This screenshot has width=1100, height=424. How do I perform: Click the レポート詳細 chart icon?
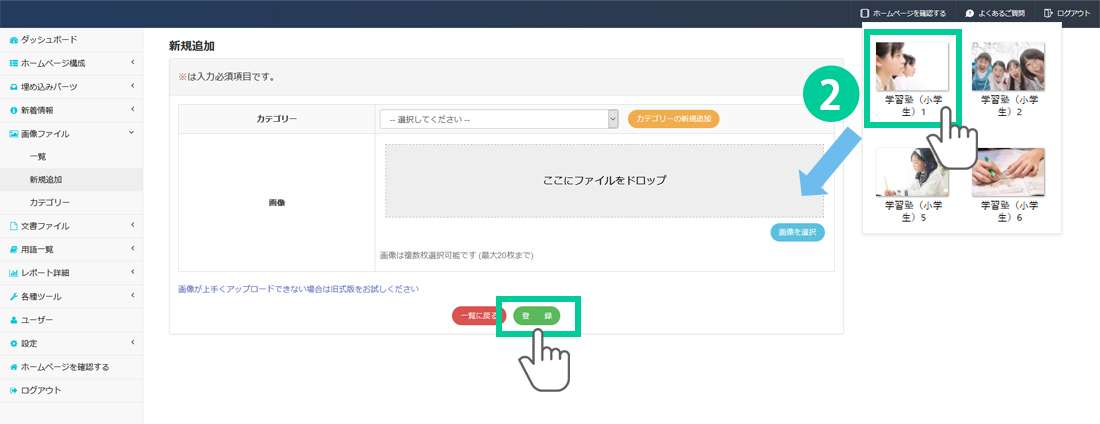pos(14,273)
